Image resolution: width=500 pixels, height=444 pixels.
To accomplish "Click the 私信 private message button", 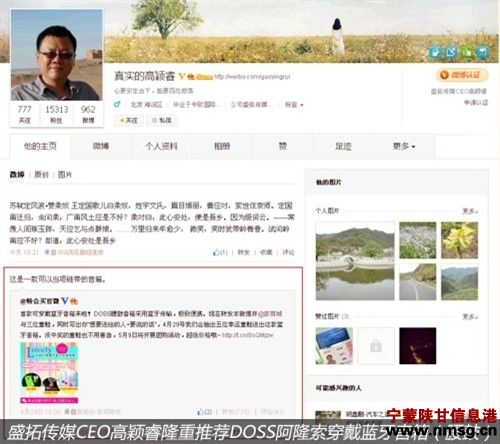I will (162, 120).
